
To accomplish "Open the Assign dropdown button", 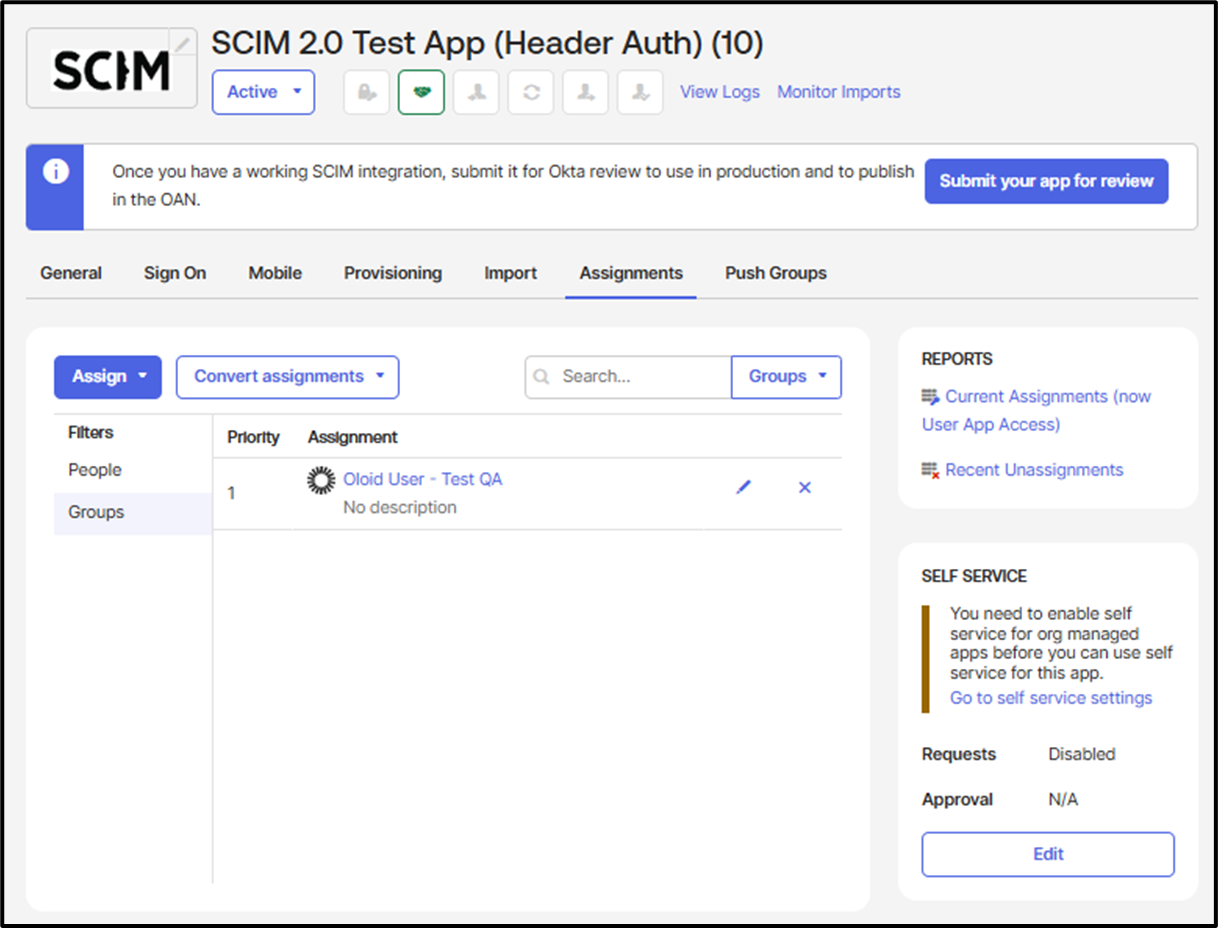I will 108,377.
